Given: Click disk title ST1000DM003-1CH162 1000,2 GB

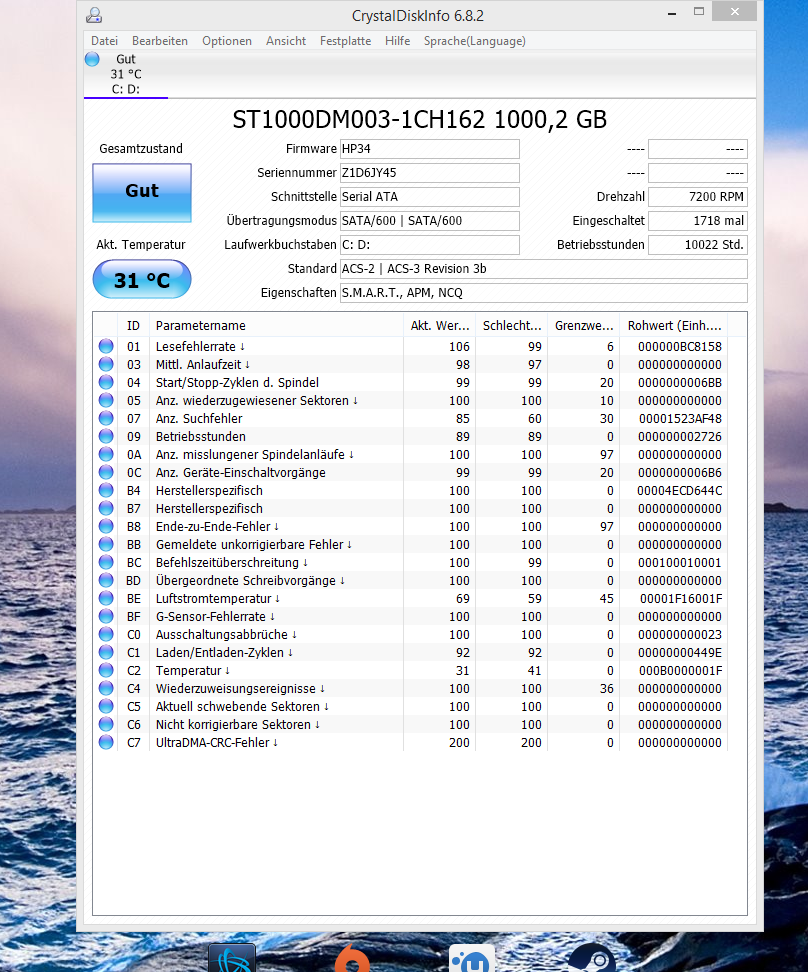Looking at the screenshot, I should (x=419, y=120).
